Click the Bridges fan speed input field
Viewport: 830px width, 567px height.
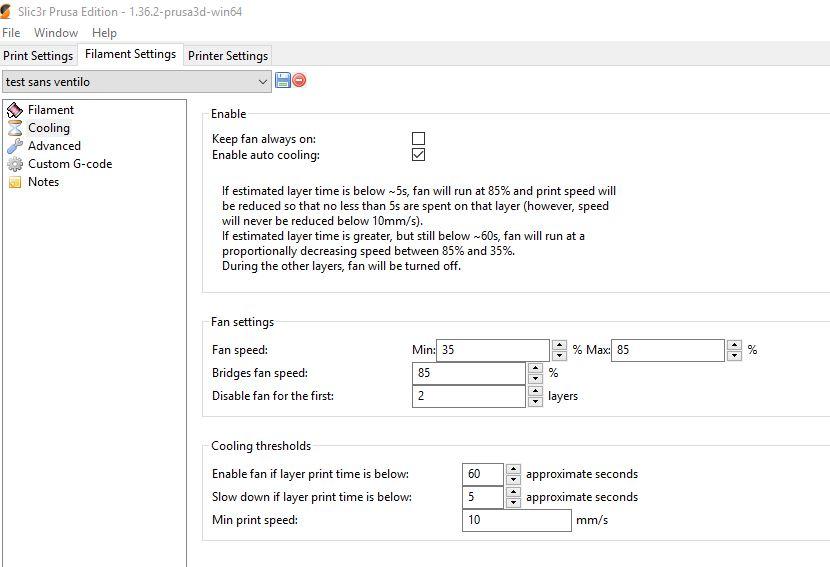468,373
